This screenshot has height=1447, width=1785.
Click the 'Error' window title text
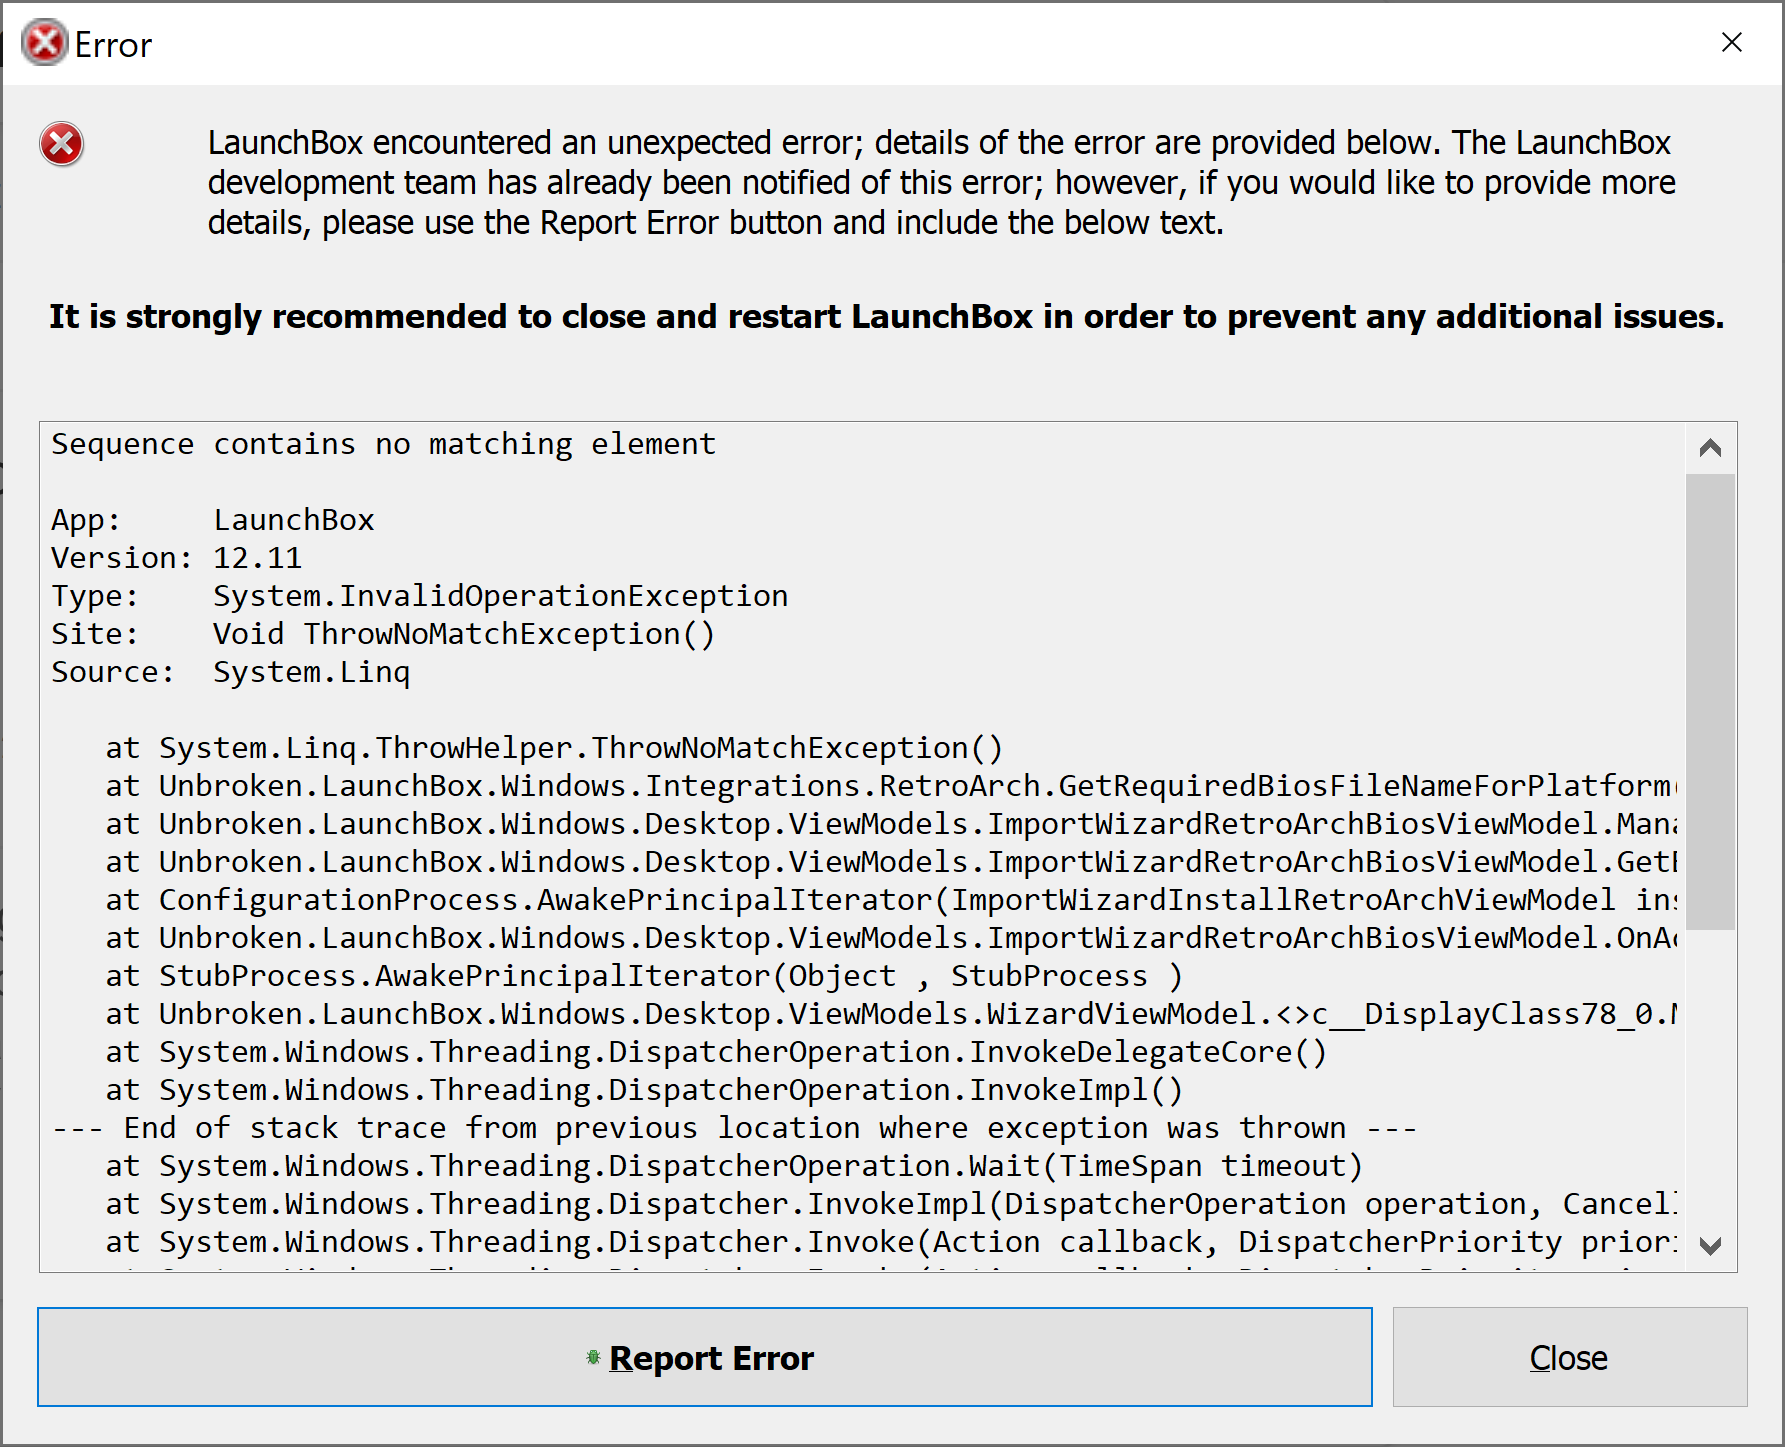113,45
